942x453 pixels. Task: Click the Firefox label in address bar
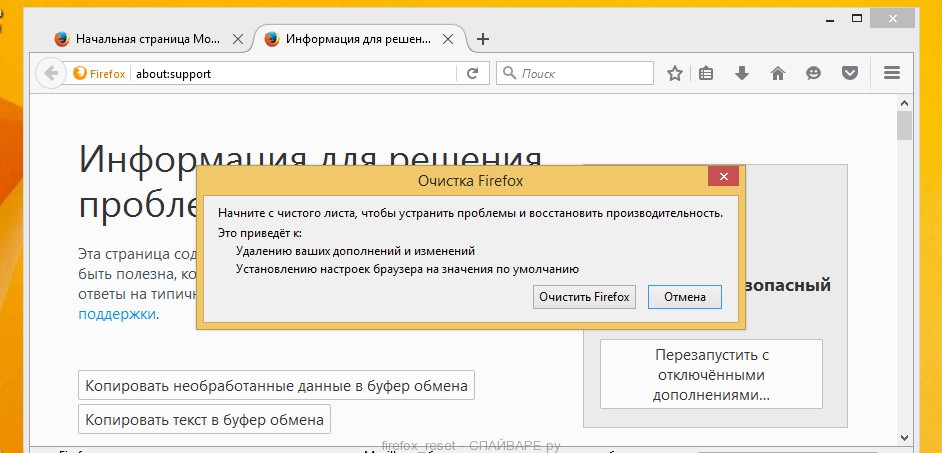pos(108,74)
